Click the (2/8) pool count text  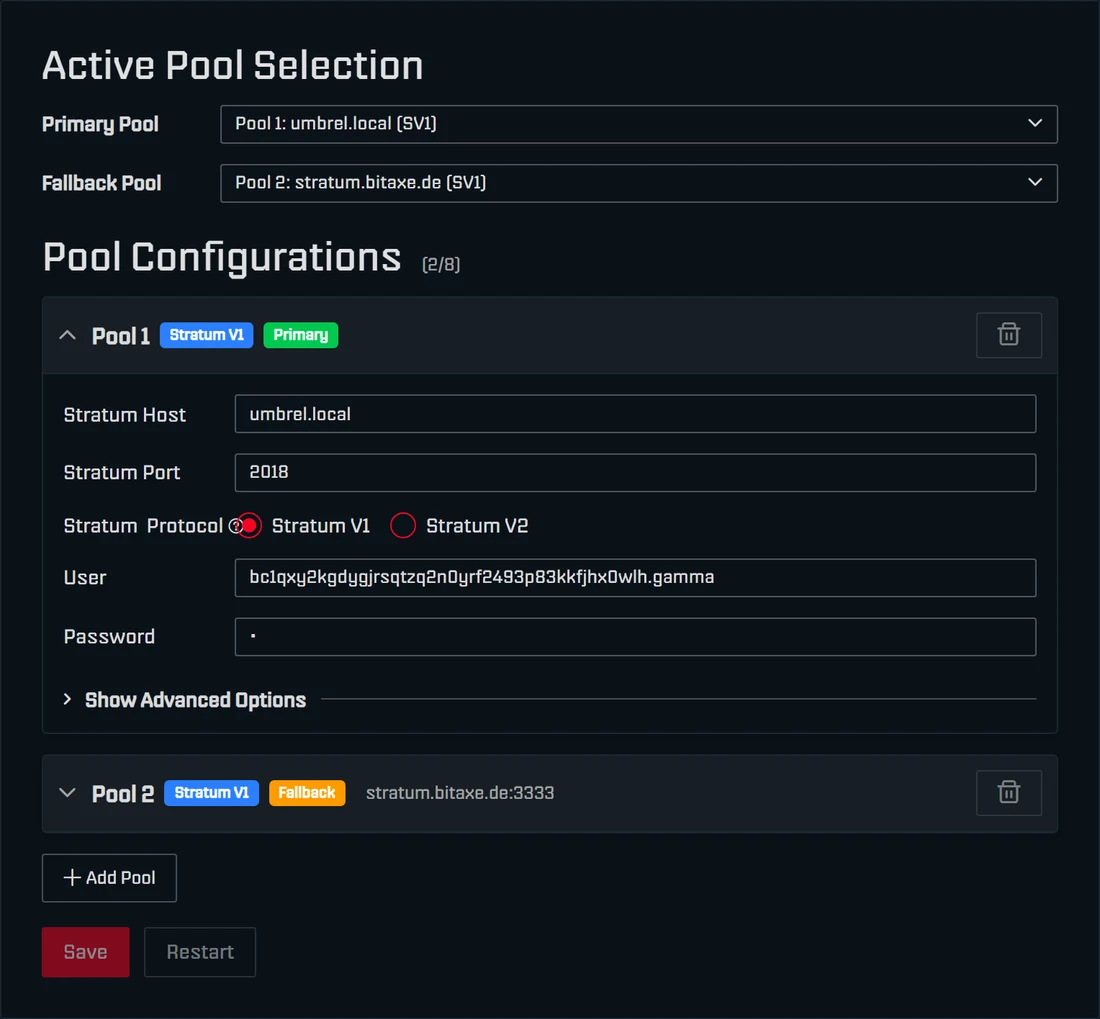point(441,264)
